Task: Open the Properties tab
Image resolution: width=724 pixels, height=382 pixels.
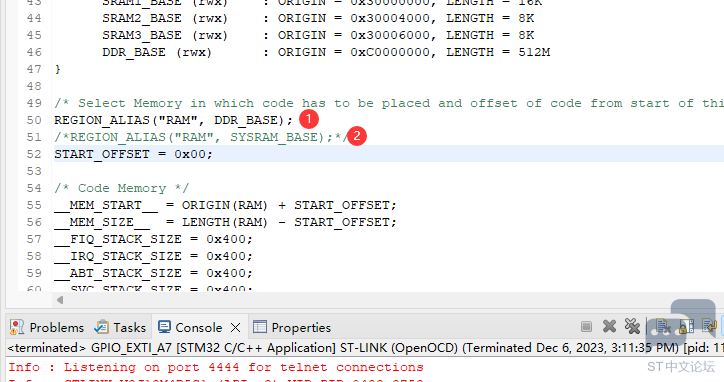Action: click(292, 327)
